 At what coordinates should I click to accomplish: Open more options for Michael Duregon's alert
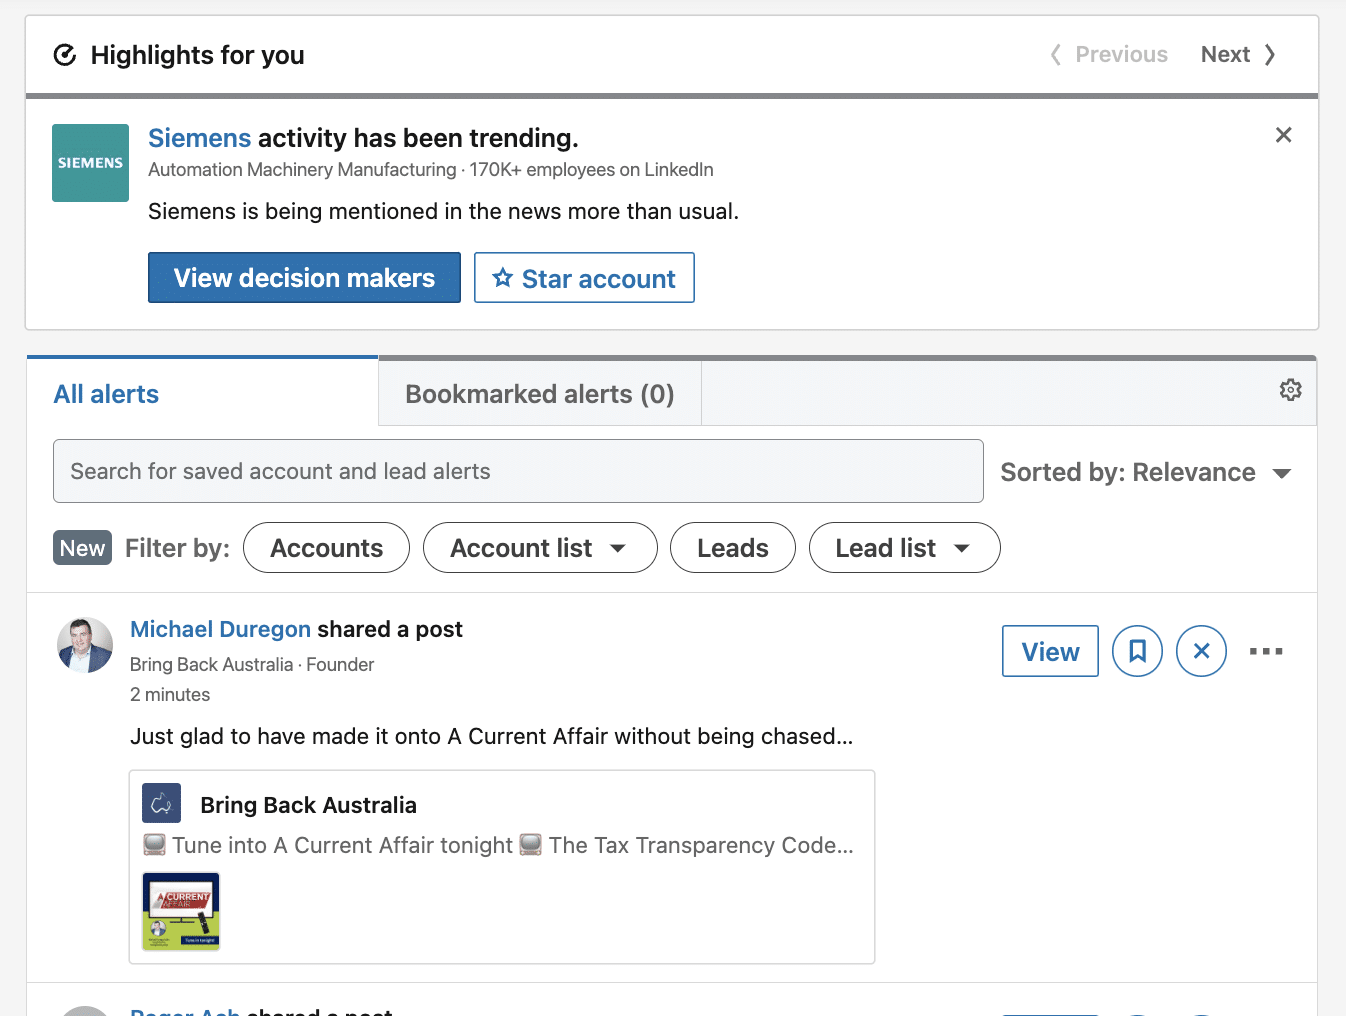1266,651
